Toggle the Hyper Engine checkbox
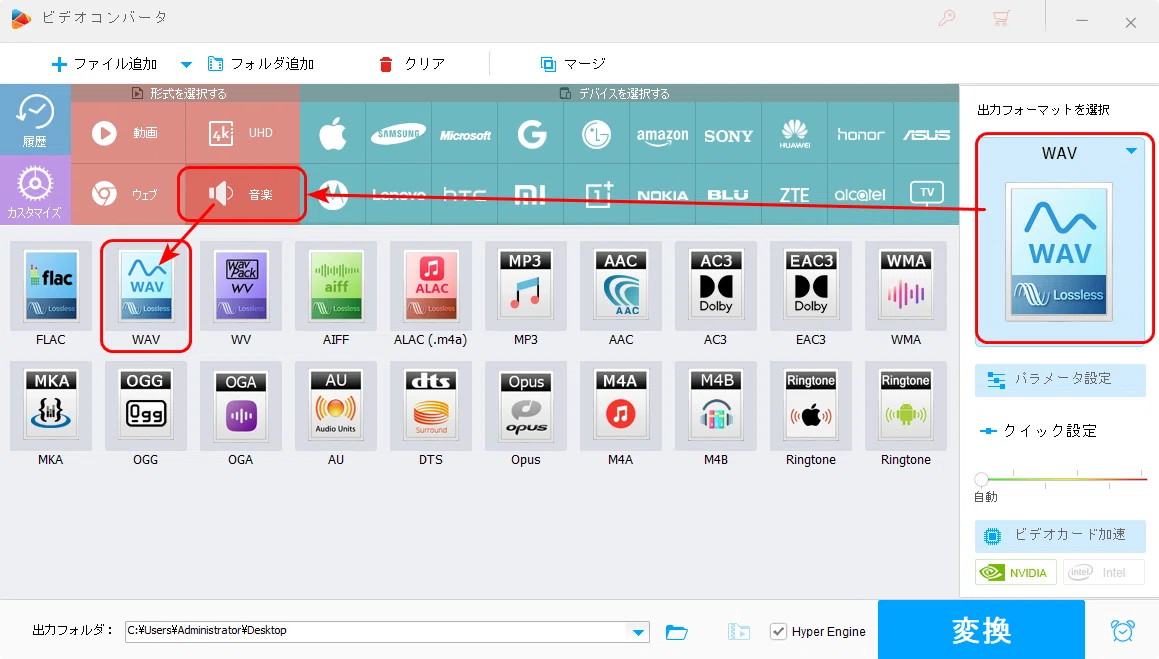Image resolution: width=1159 pixels, height=659 pixels. point(778,631)
